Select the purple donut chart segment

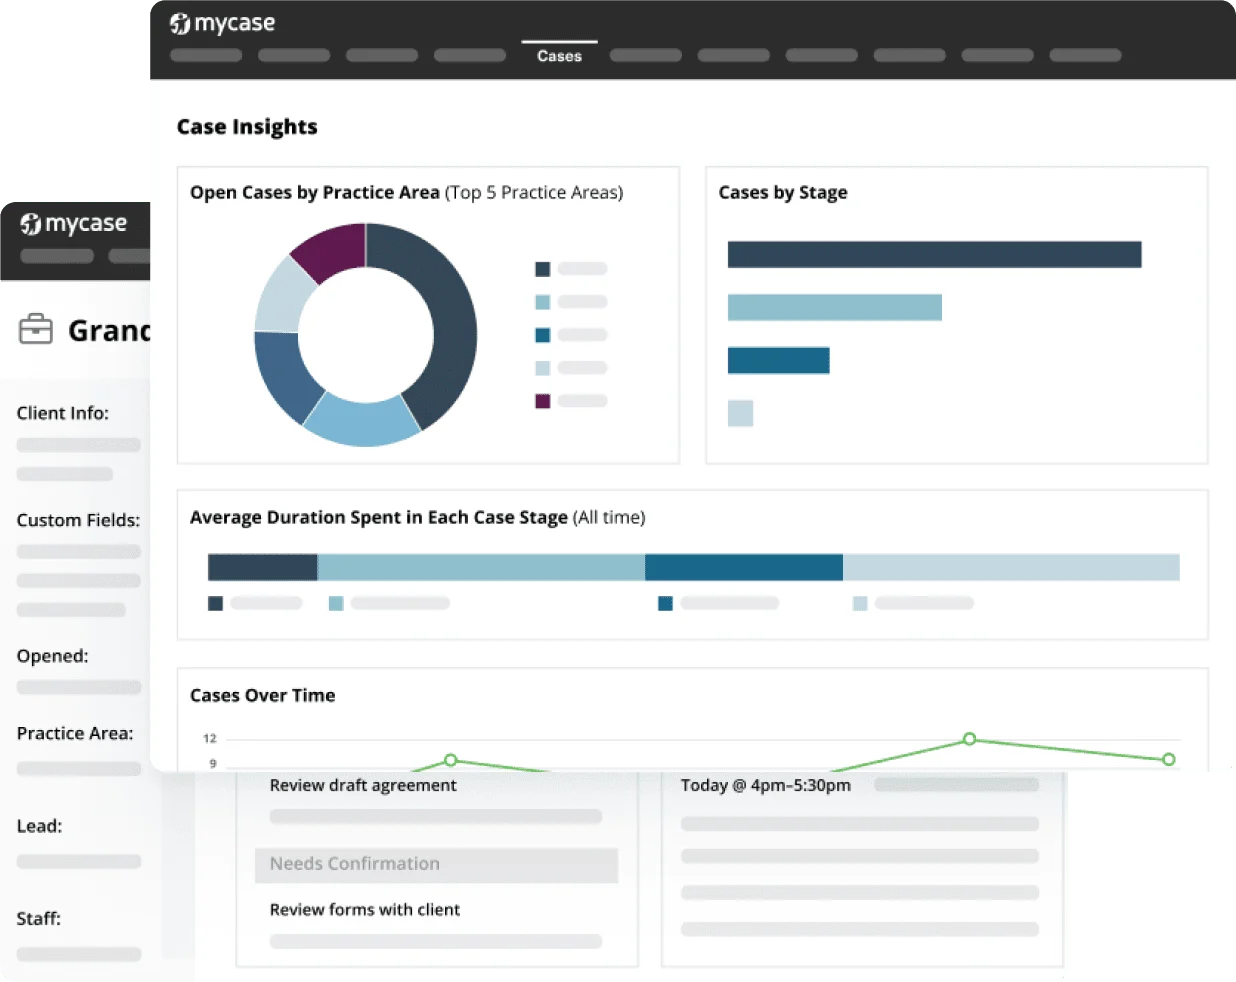tap(334, 250)
